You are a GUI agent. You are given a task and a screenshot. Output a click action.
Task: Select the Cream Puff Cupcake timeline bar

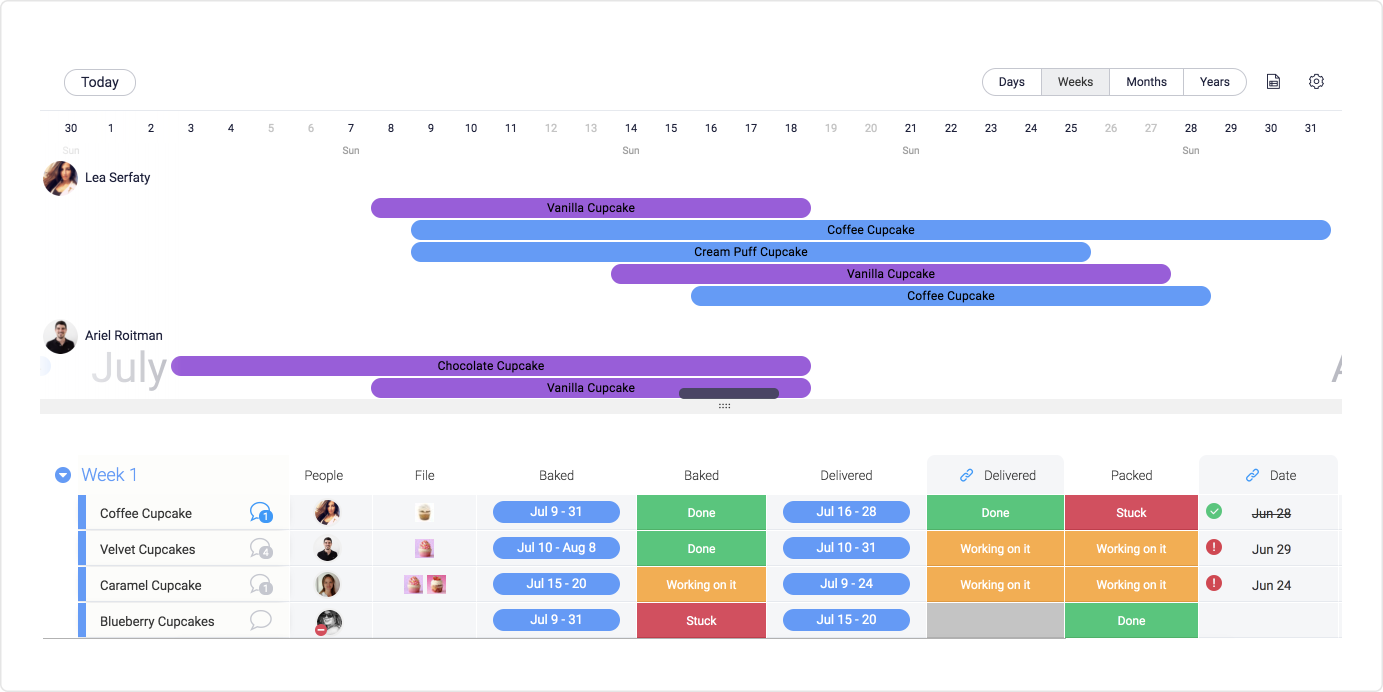pos(751,252)
